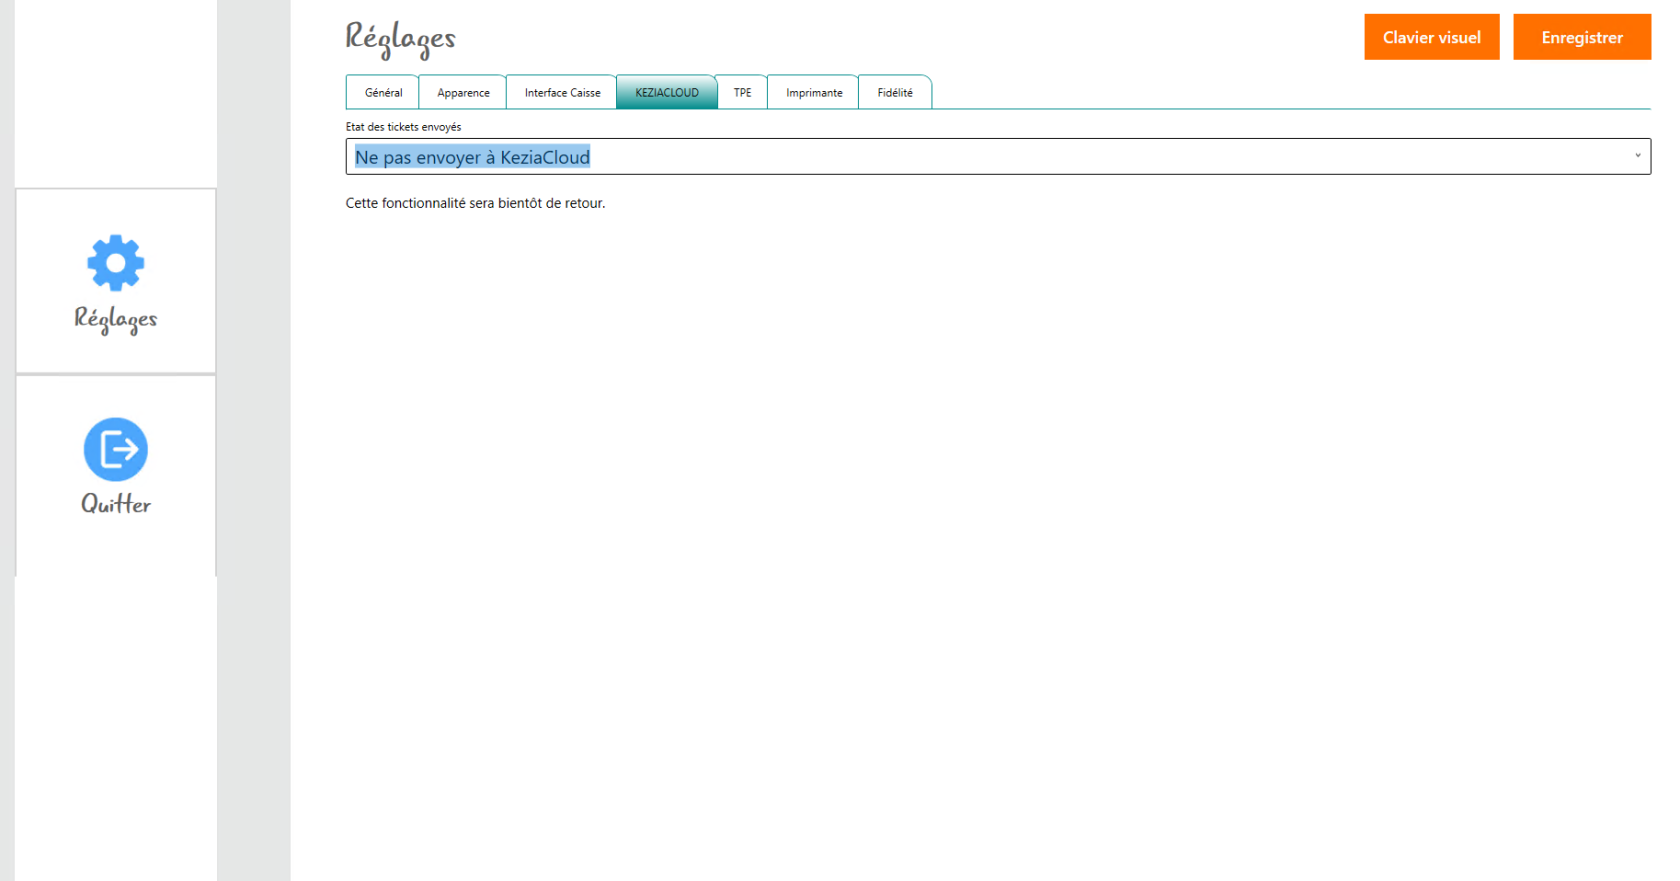1680x881 pixels.
Task: Click the blue gear Réglages icon
Action: 116,263
